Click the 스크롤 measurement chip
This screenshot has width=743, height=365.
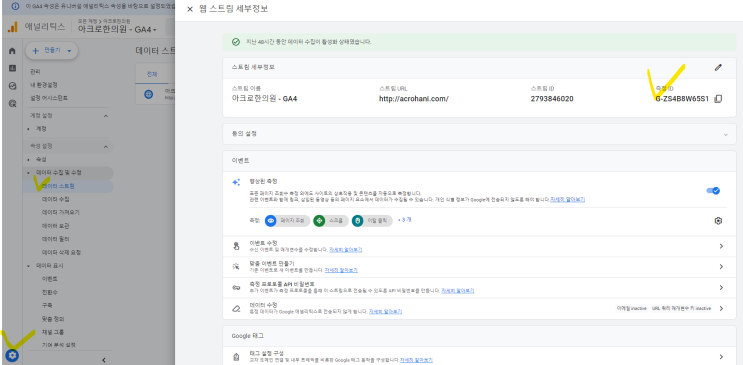[331, 220]
